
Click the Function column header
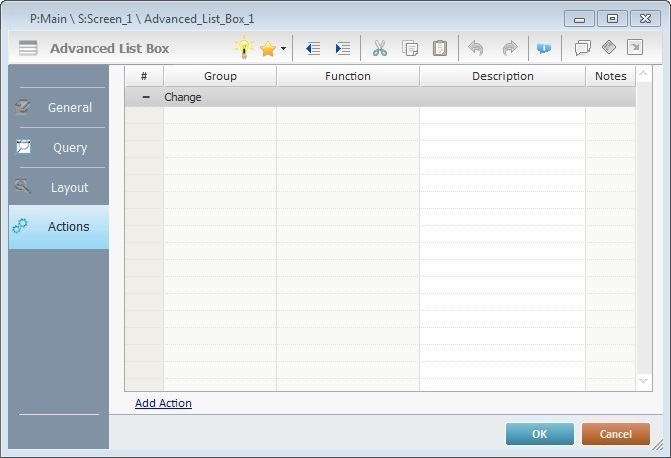click(347, 76)
